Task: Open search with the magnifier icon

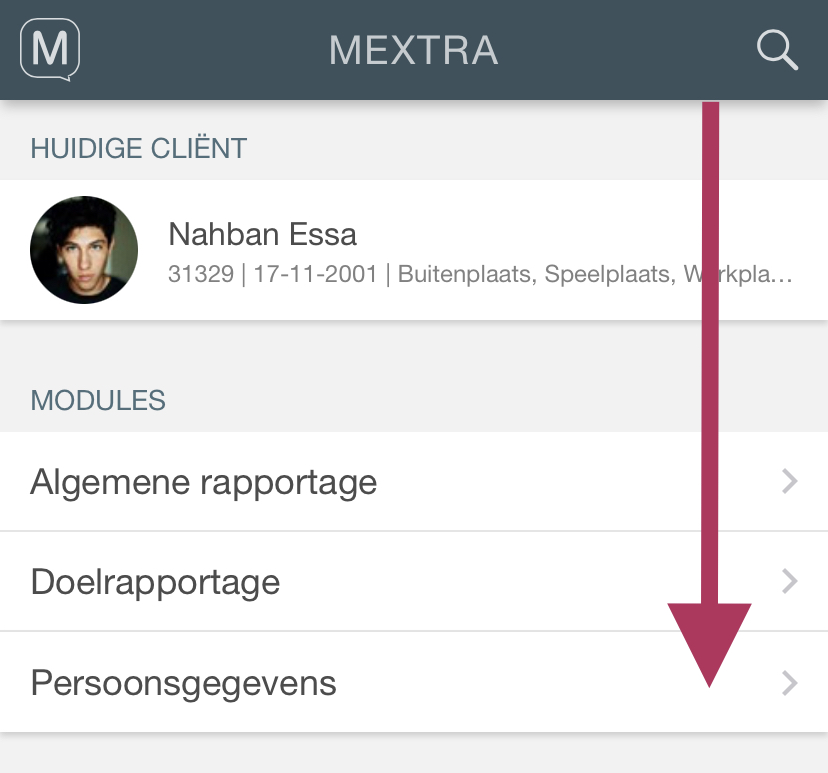Action: pos(777,50)
